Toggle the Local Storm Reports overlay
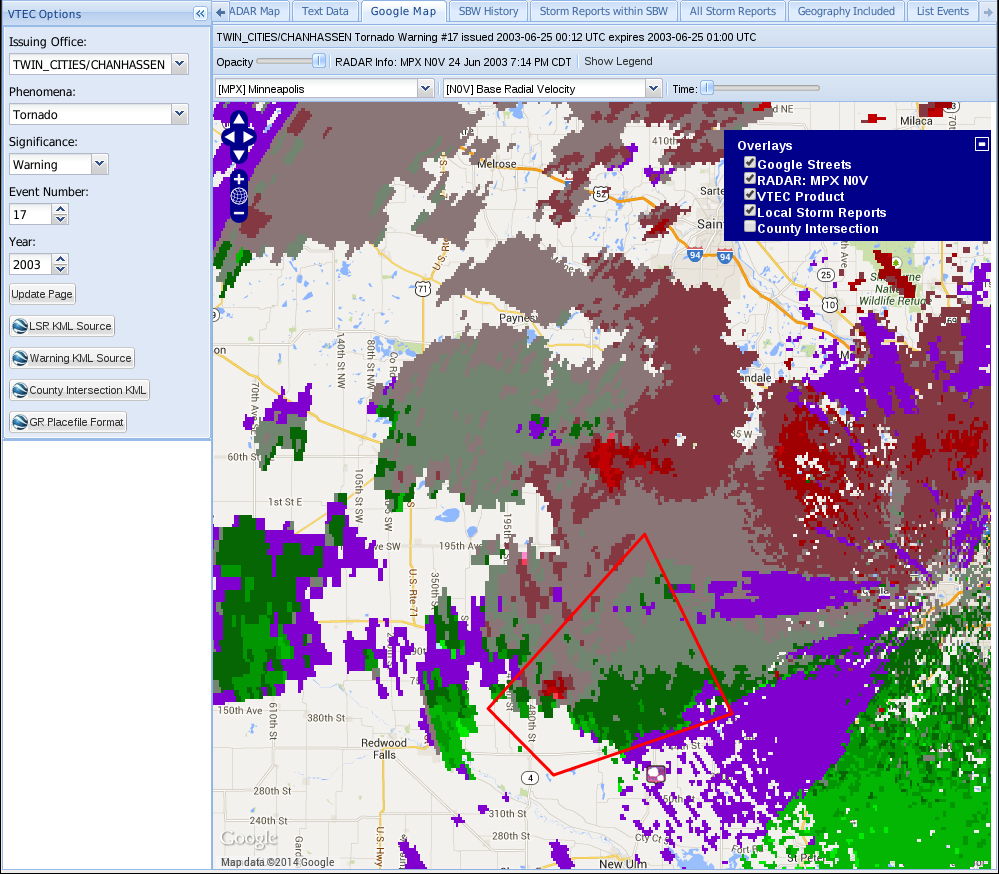The height and width of the screenshot is (874, 999). 750,211
